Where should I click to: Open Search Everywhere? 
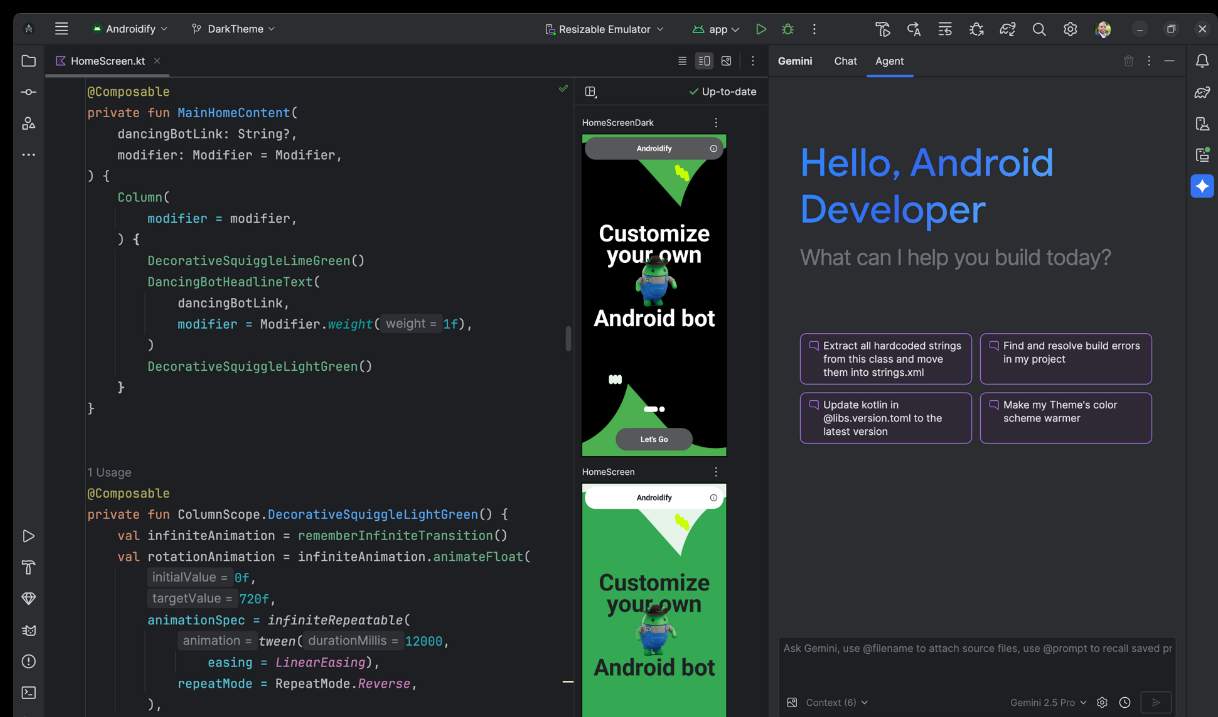[x=1039, y=29]
